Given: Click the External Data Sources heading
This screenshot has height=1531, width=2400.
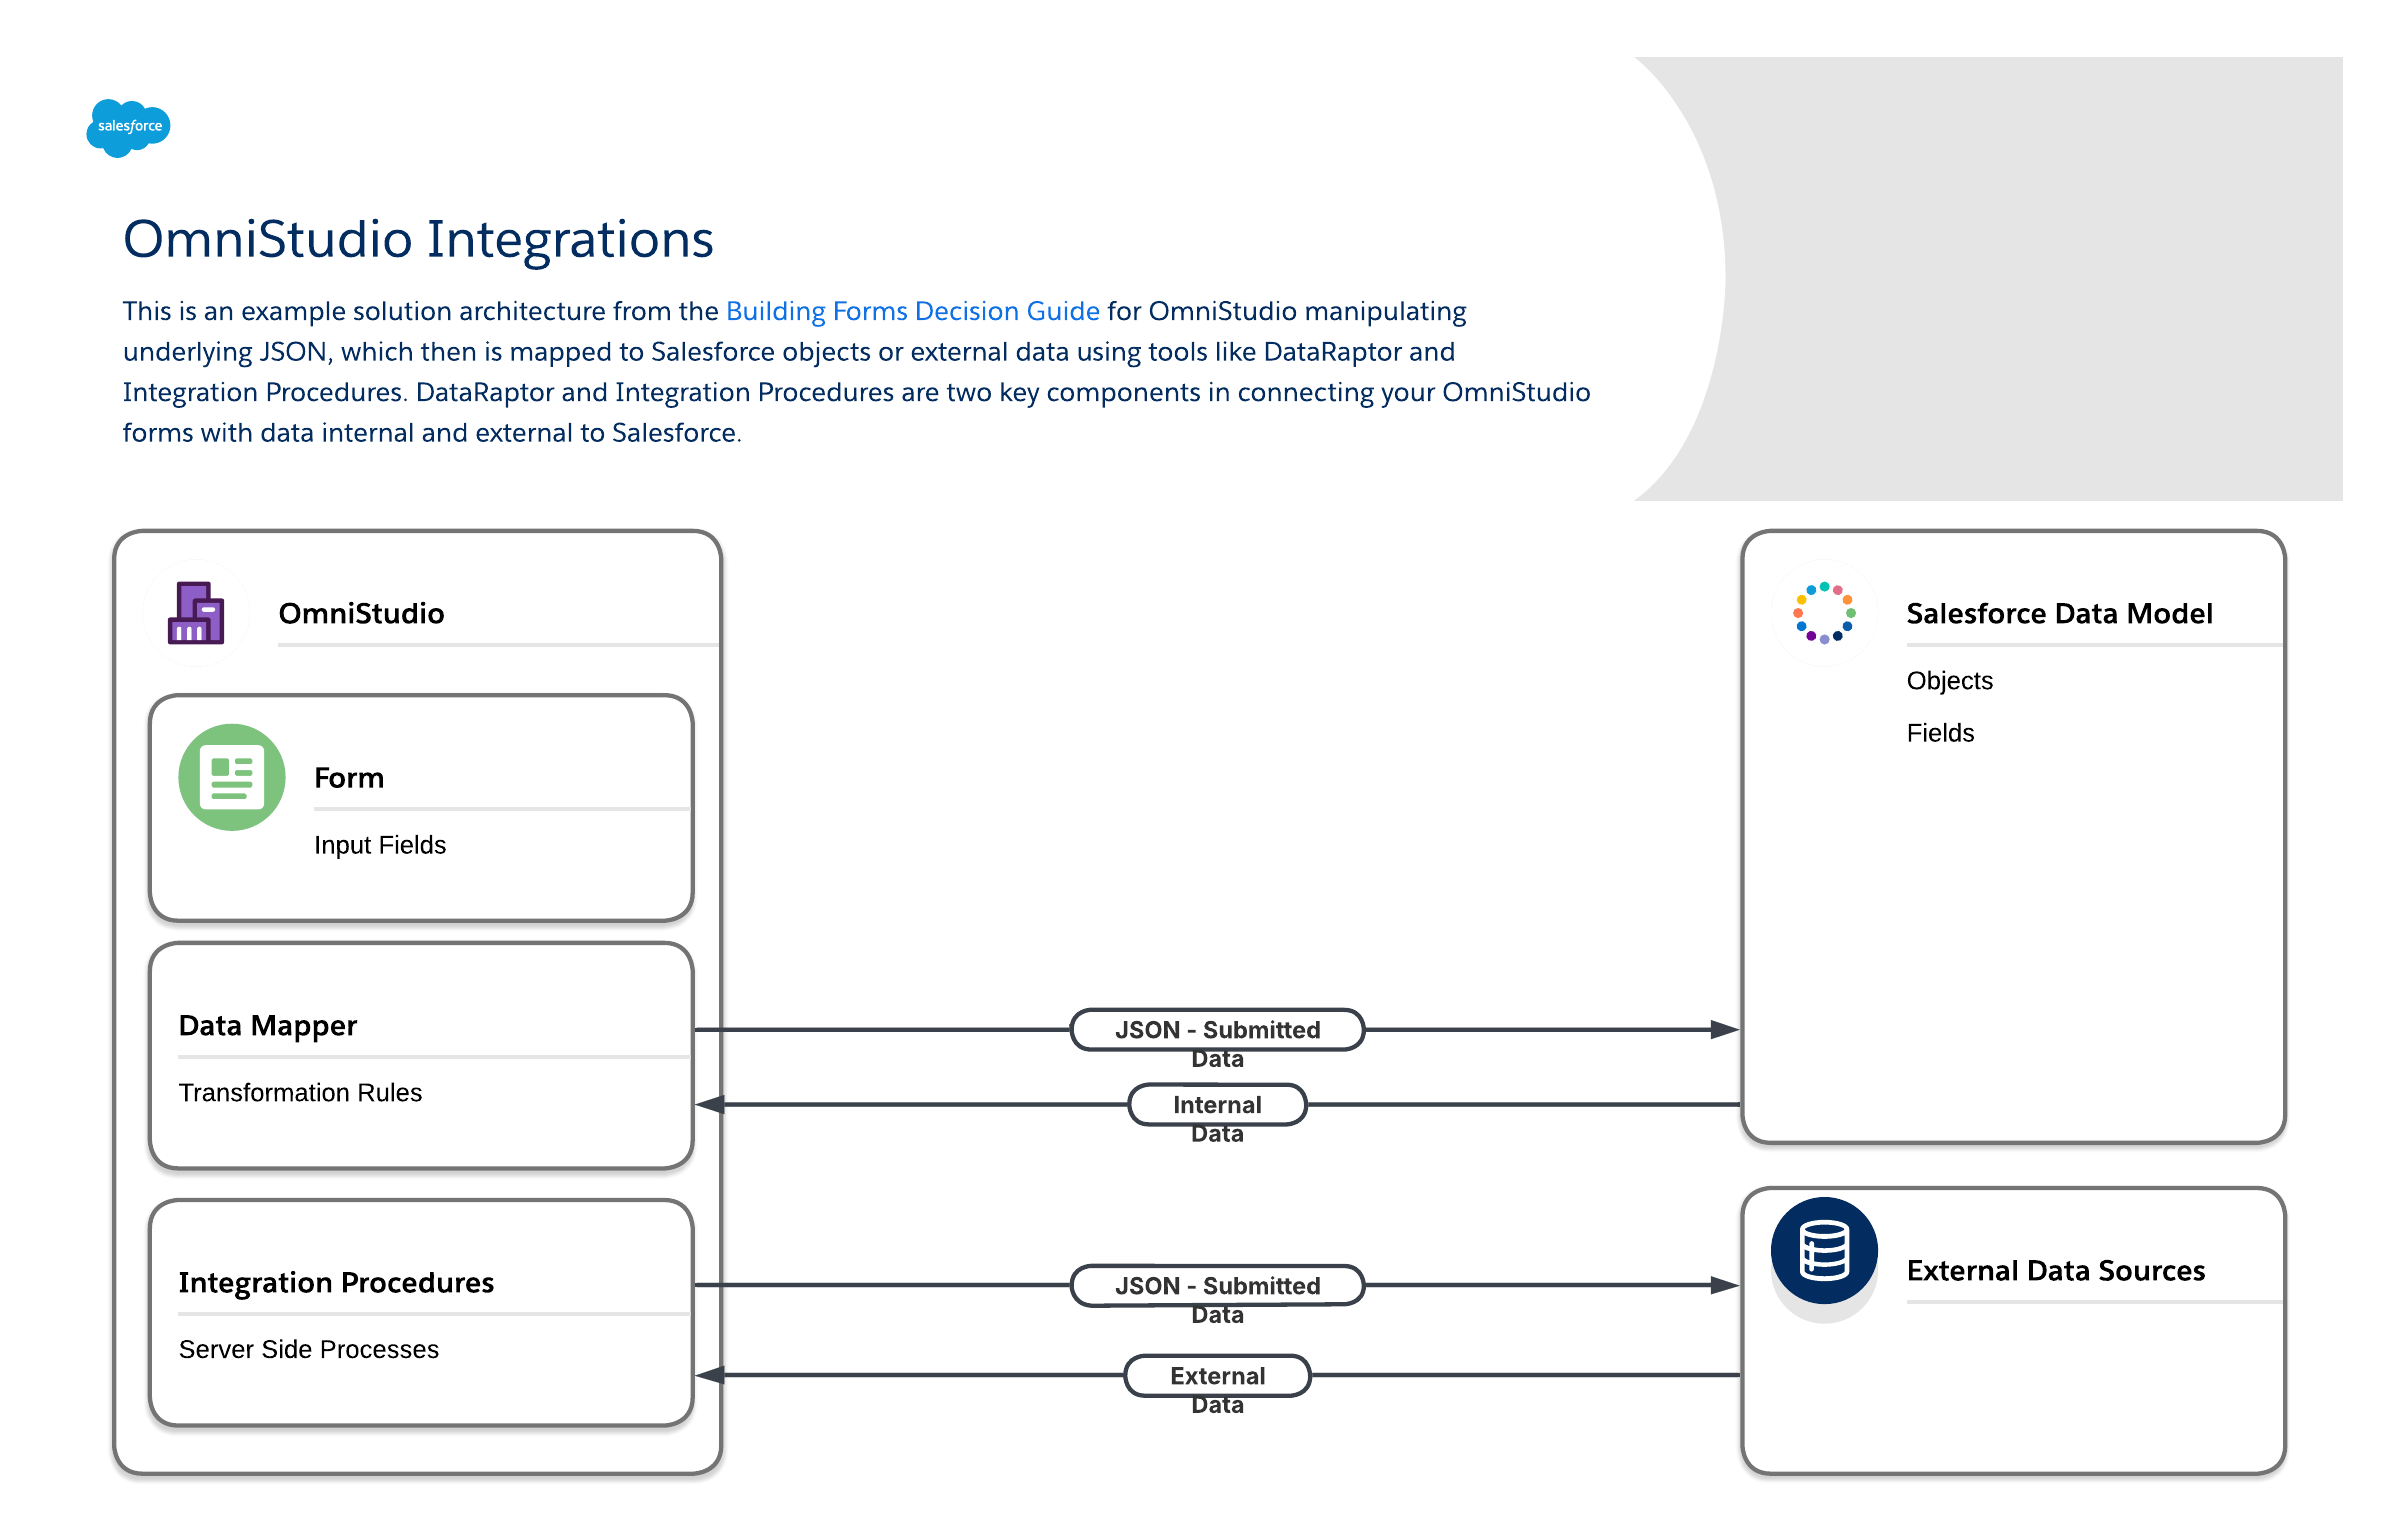Looking at the screenshot, I should [x=2055, y=1270].
